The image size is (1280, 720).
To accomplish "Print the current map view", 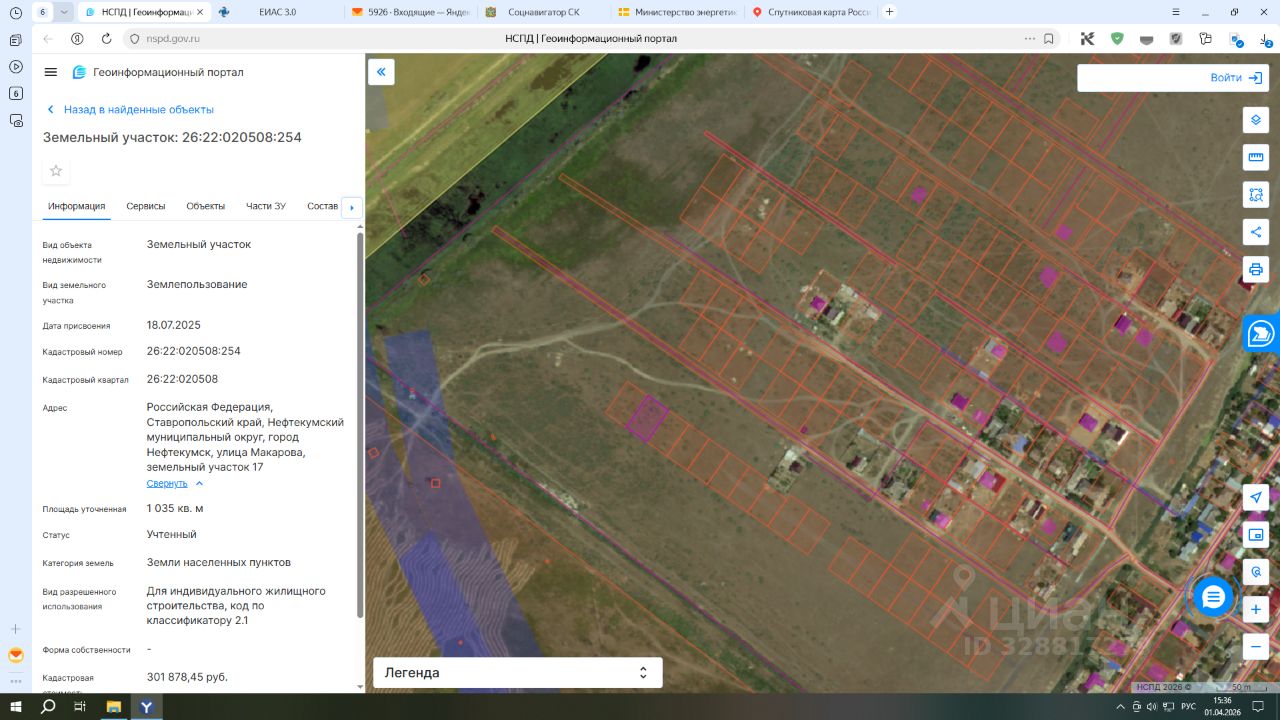I will [1256, 269].
